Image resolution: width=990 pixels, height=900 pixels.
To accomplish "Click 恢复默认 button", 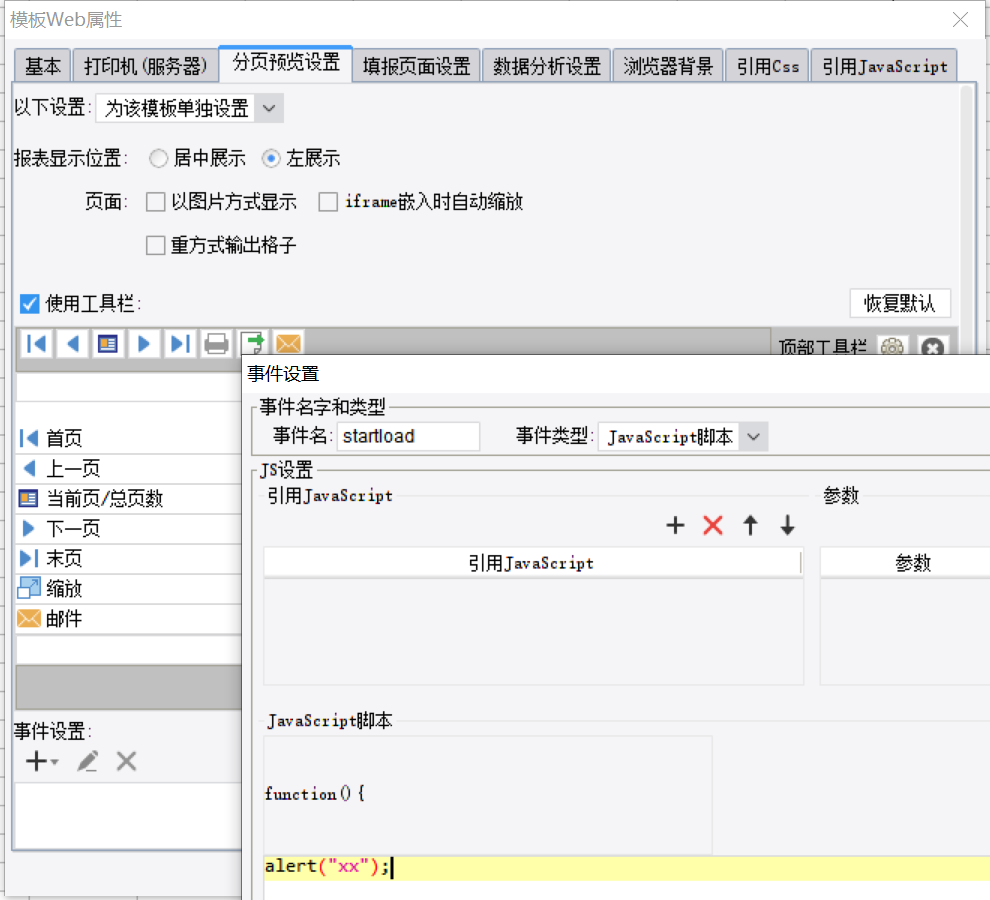I will coord(900,303).
